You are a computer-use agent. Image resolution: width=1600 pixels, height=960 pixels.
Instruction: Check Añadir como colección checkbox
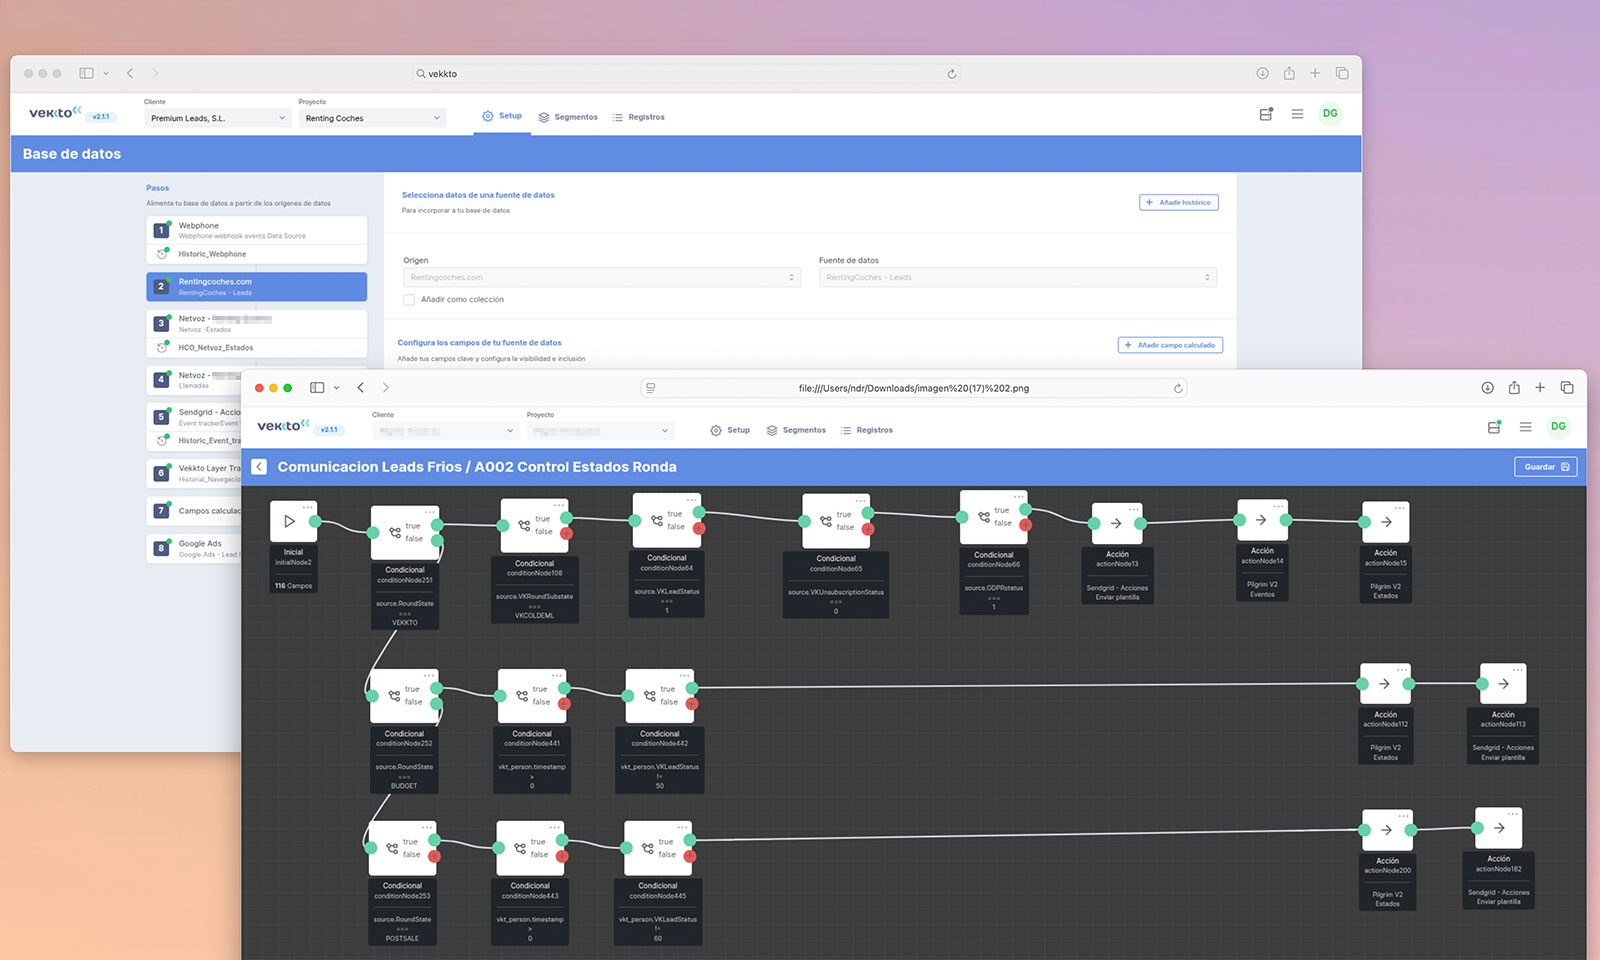click(409, 299)
